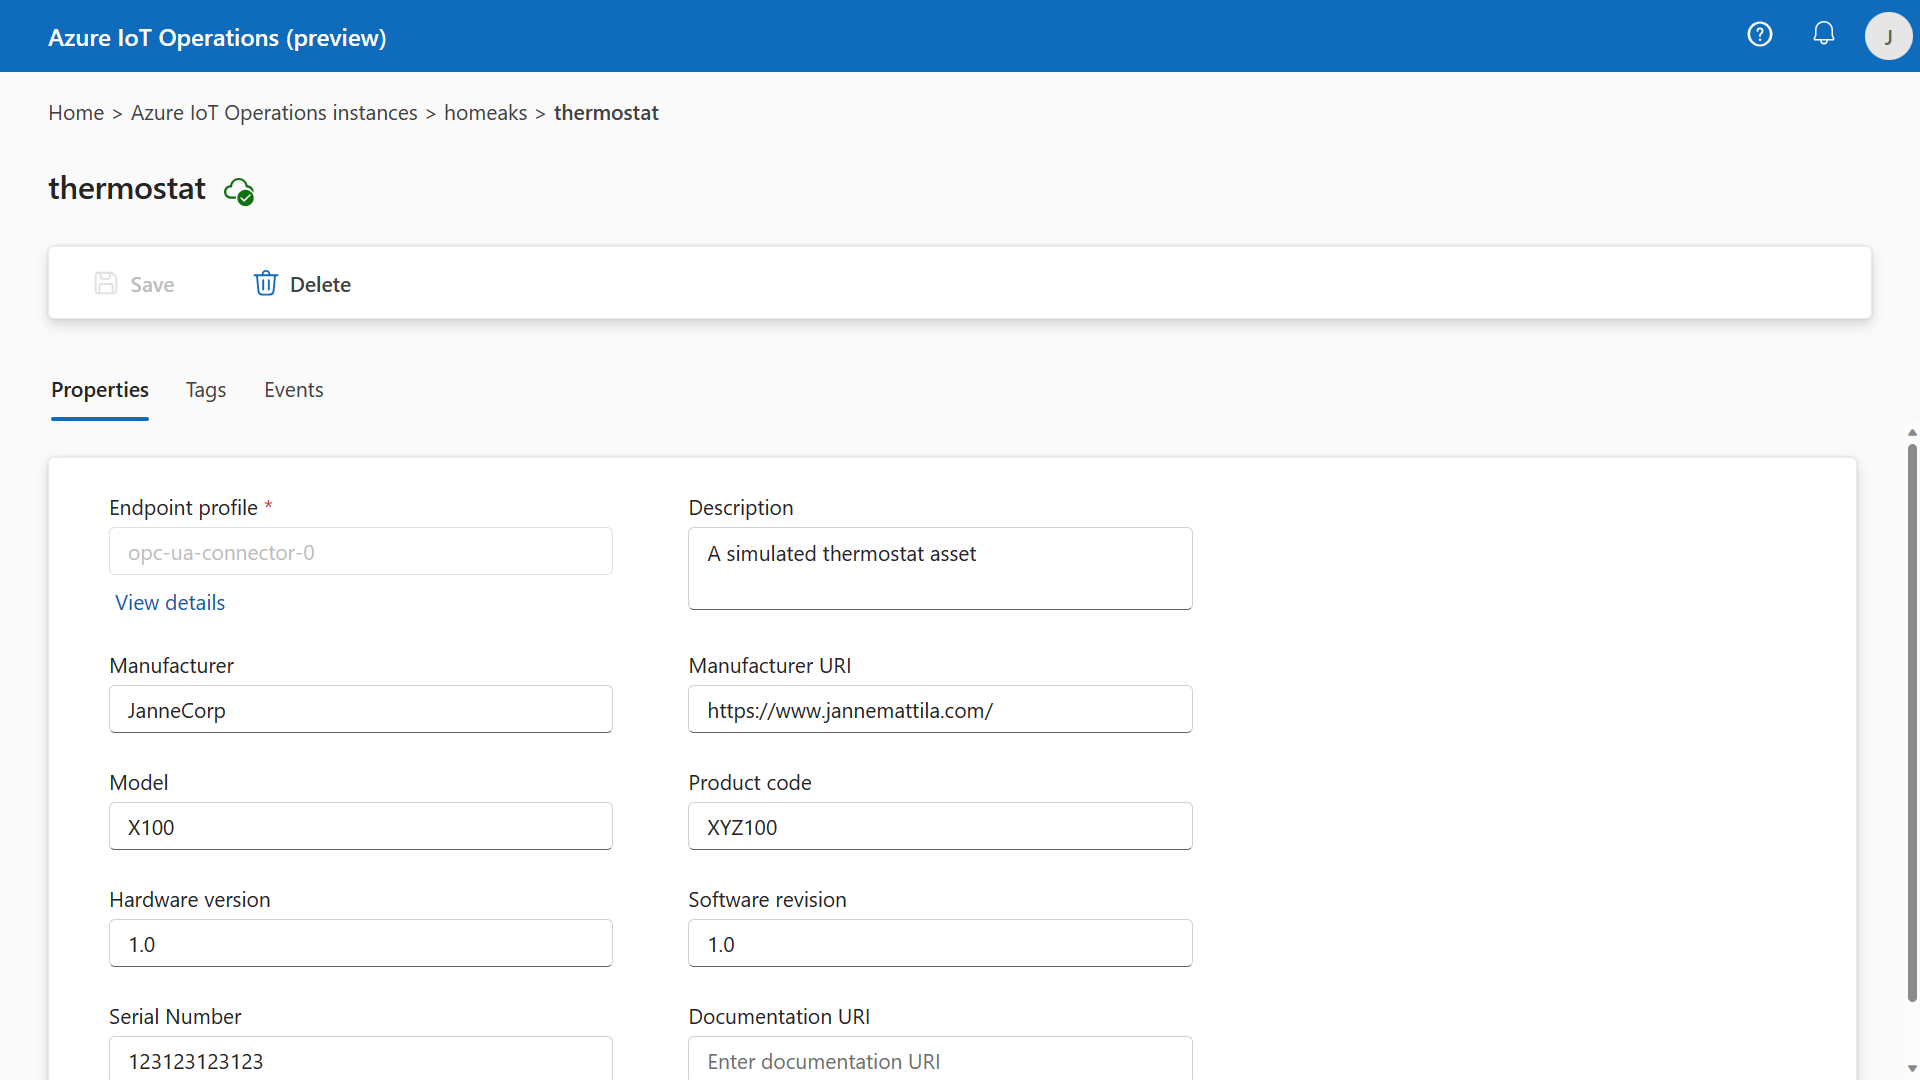Click the Delete button label
The height and width of the screenshot is (1080, 1920).
coord(320,285)
